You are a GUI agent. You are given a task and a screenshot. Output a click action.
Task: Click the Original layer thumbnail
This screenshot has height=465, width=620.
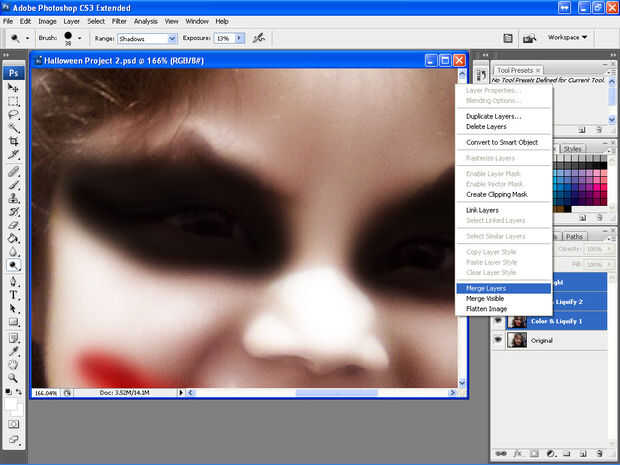coord(517,340)
